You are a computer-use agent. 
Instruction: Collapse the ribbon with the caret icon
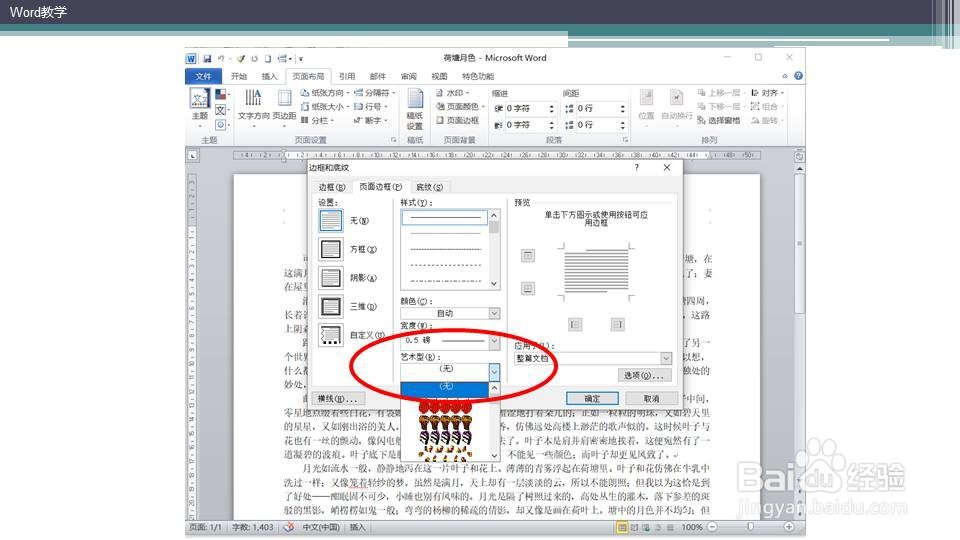pos(785,76)
